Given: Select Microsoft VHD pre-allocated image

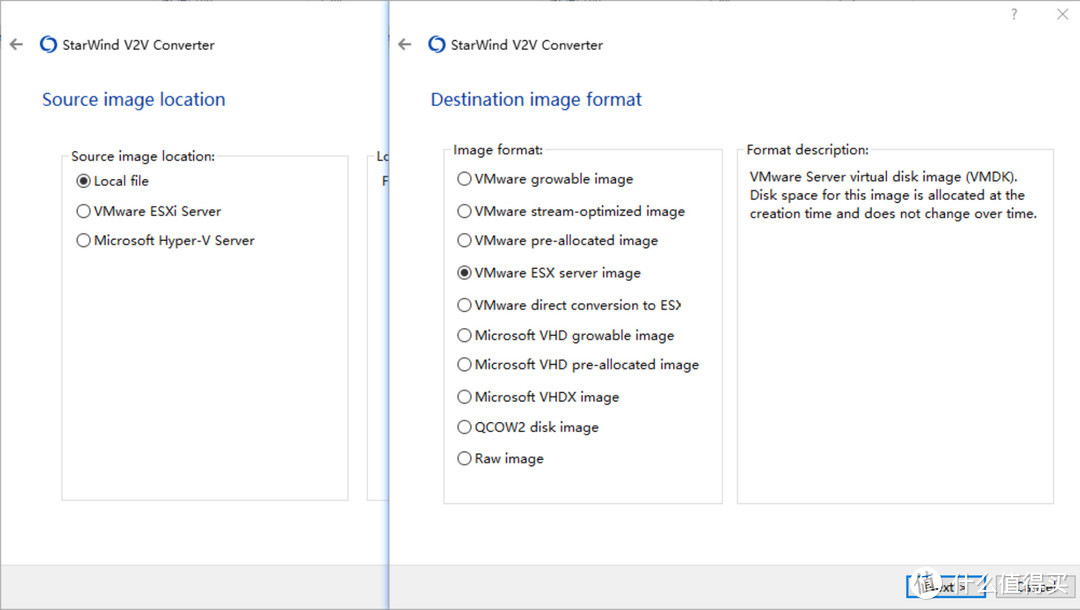Looking at the screenshot, I should click(464, 365).
